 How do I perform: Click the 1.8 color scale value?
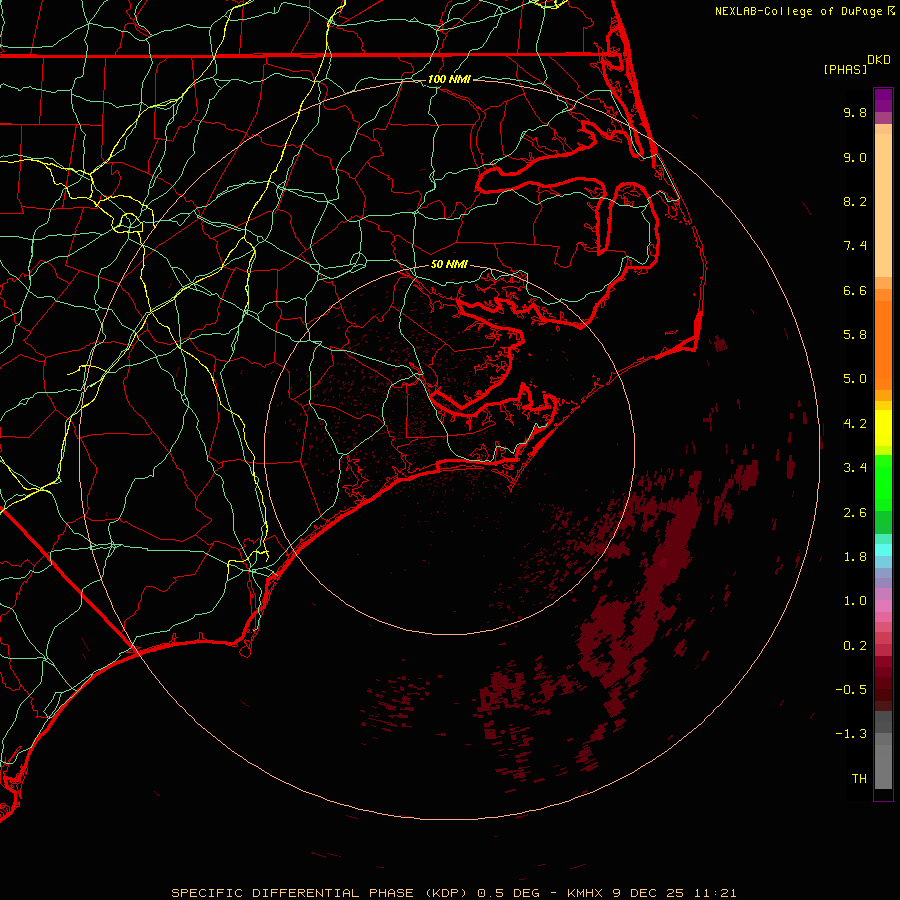point(855,557)
